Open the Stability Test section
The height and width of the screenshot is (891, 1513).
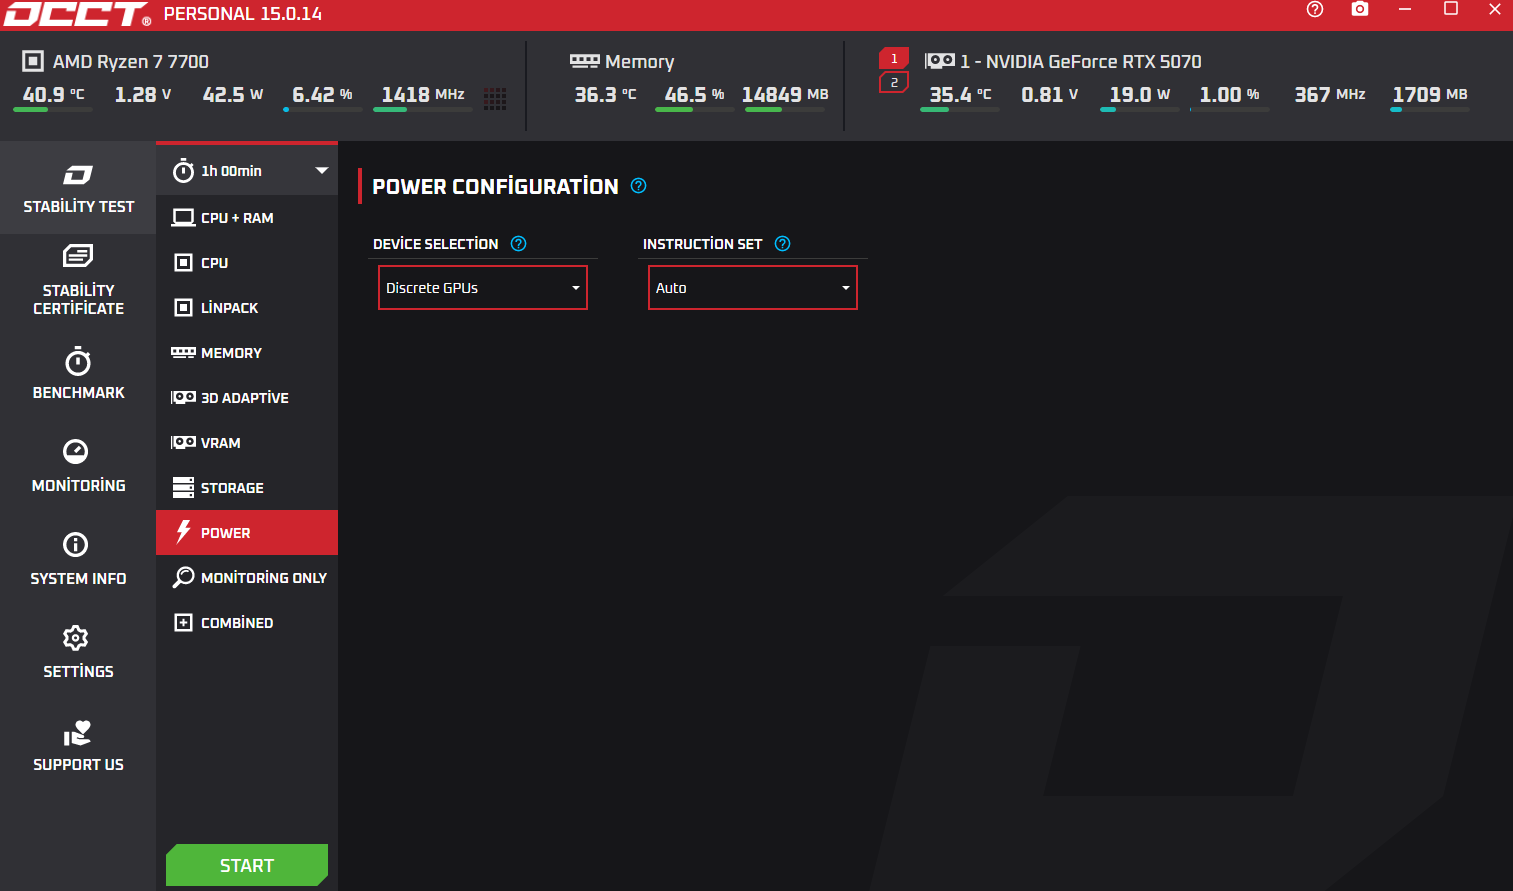(78, 188)
